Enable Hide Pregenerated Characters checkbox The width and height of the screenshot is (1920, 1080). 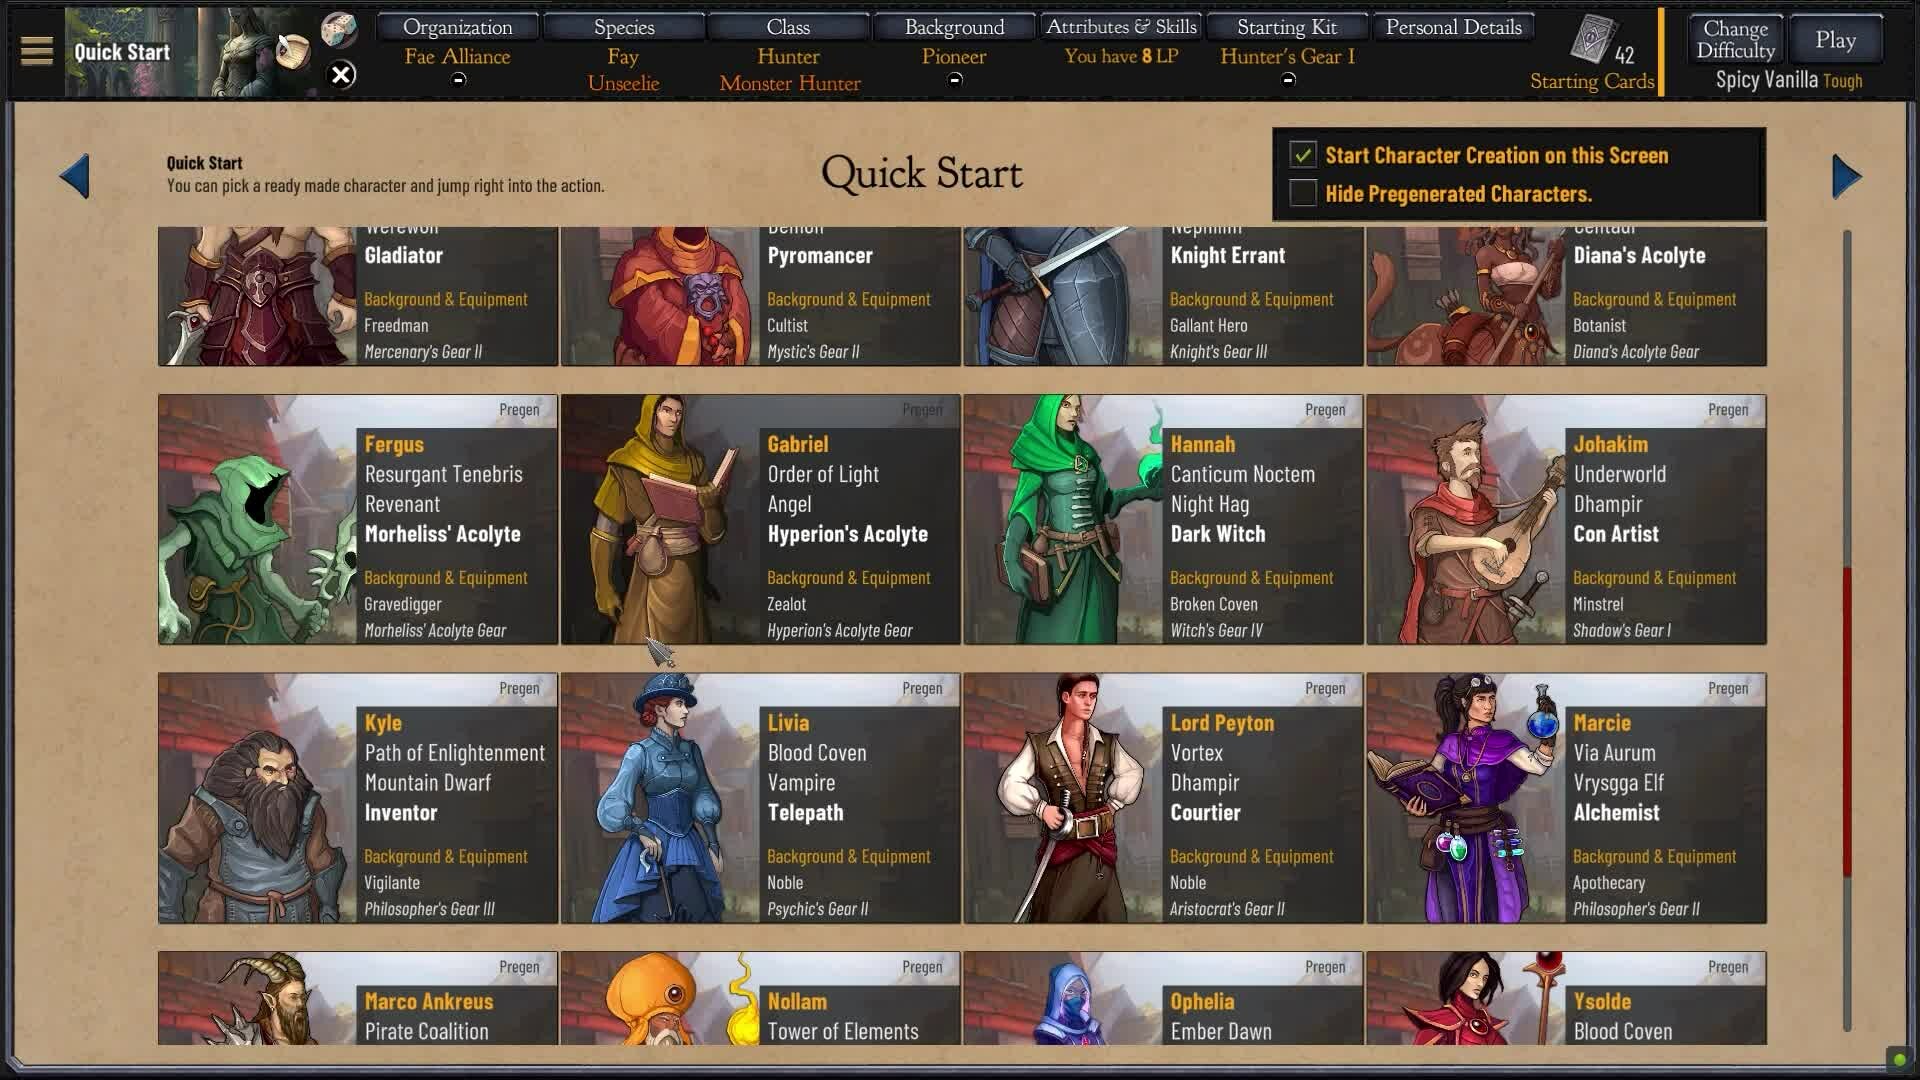pyautogui.click(x=1302, y=193)
